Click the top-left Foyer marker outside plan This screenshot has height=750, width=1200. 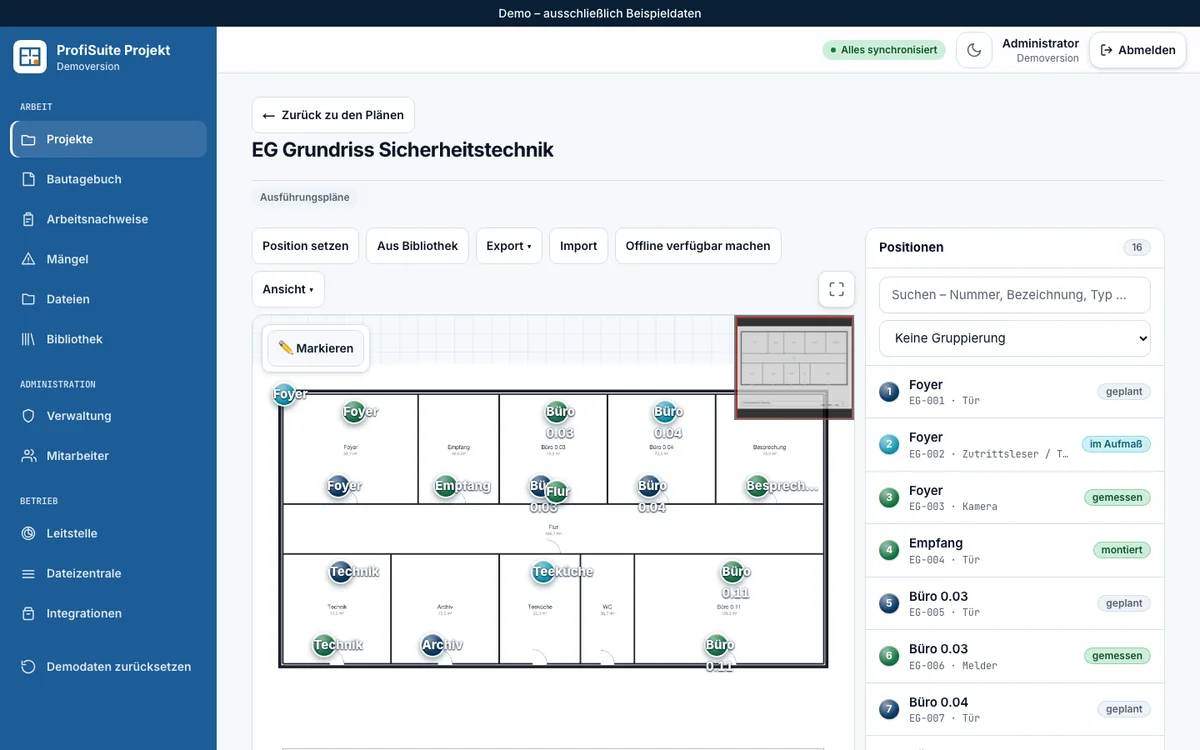tap(285, 394)
